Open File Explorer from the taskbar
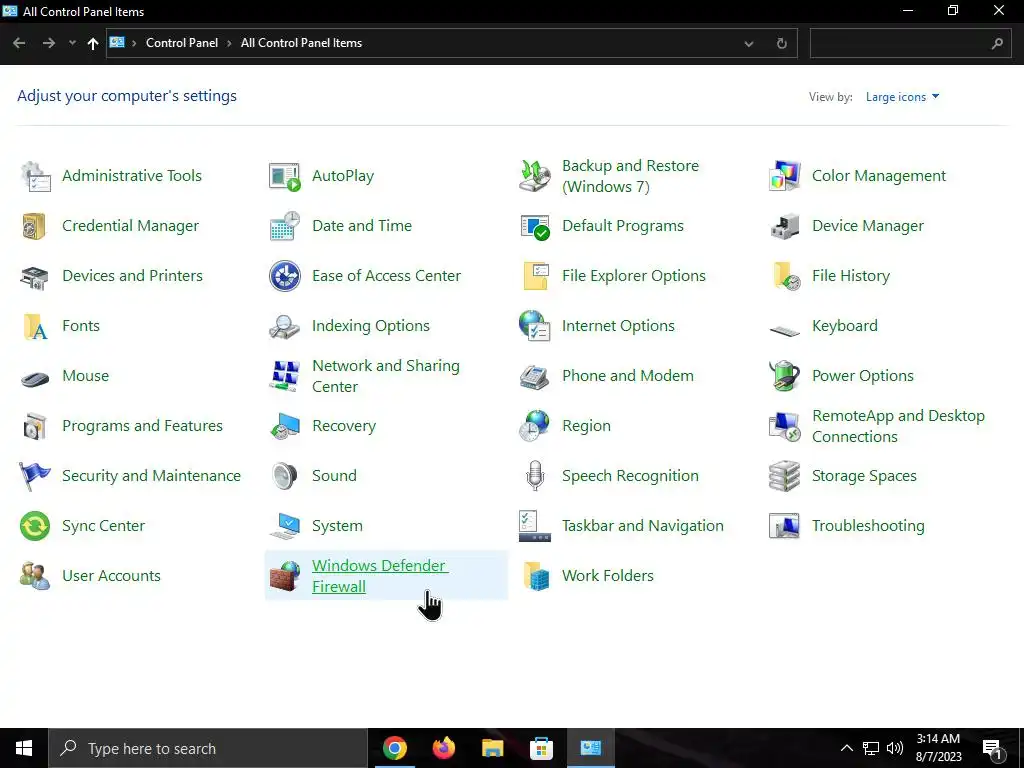 (x=492, y=748)
